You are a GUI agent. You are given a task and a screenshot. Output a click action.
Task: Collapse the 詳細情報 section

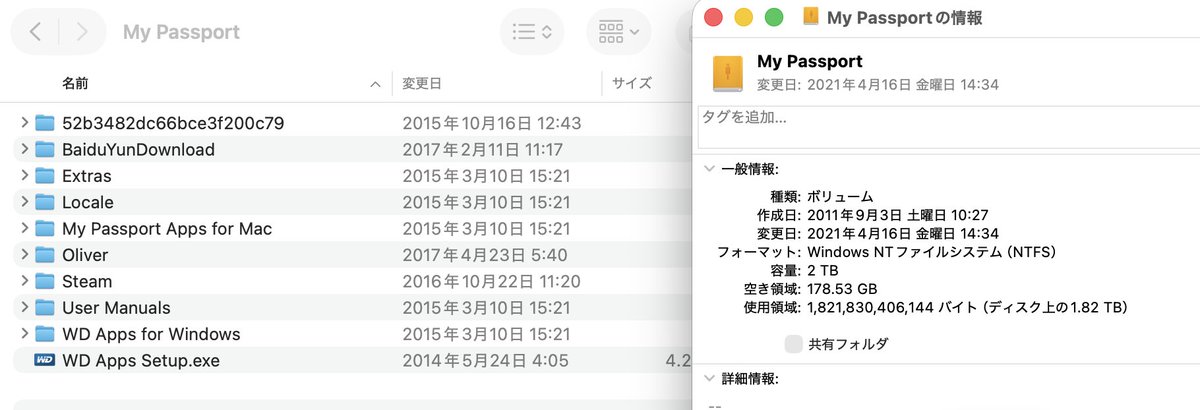[x=709, y=379]
